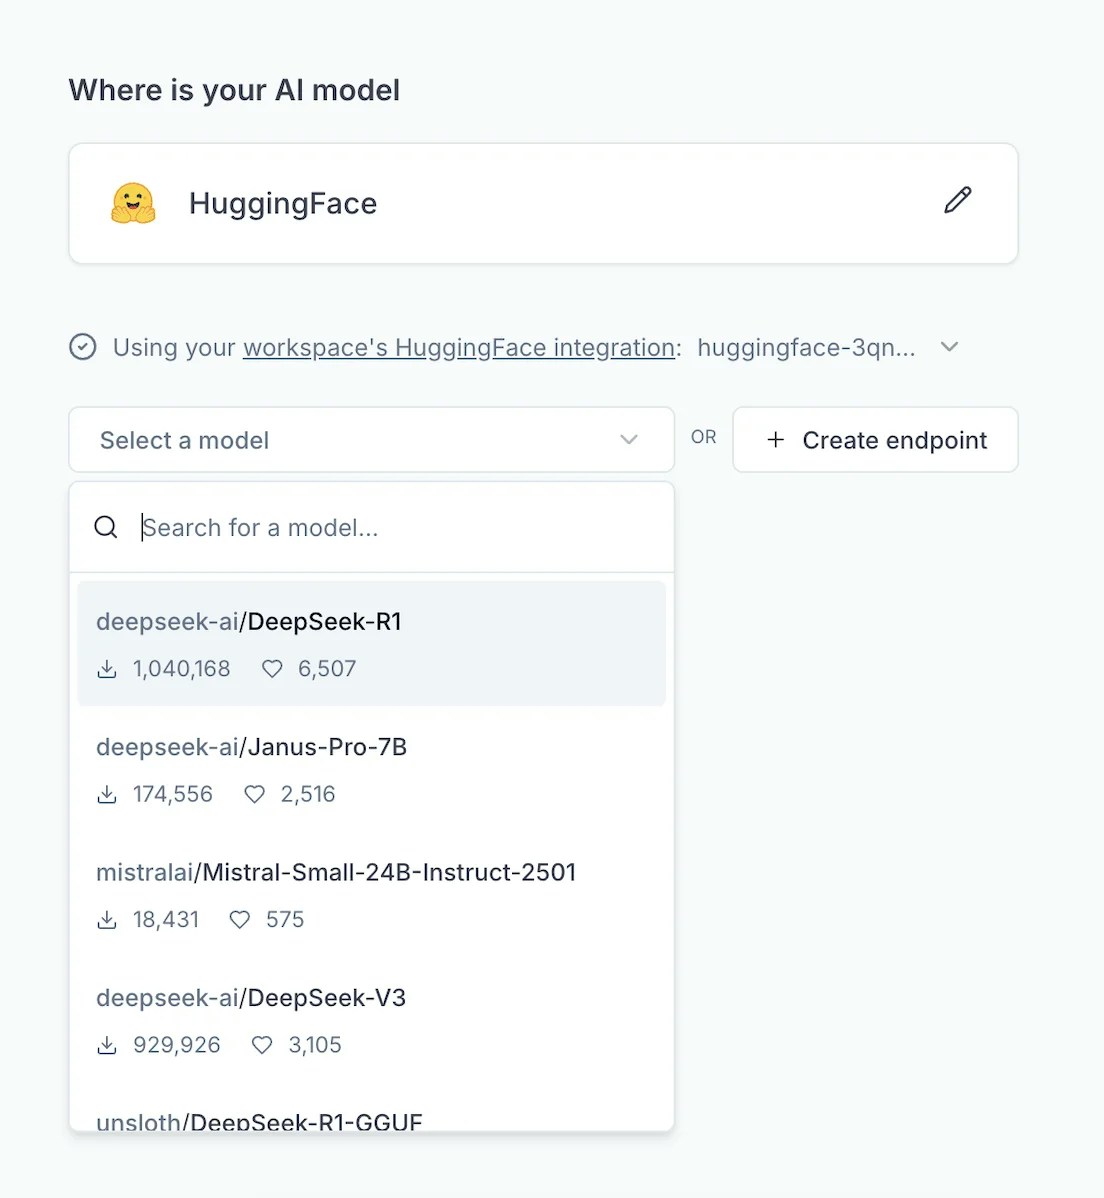The height and width of the screenshot is (1198, 1104).
Task: Click the plus icon inside Create endpoint
Action: tap(775, 440)
